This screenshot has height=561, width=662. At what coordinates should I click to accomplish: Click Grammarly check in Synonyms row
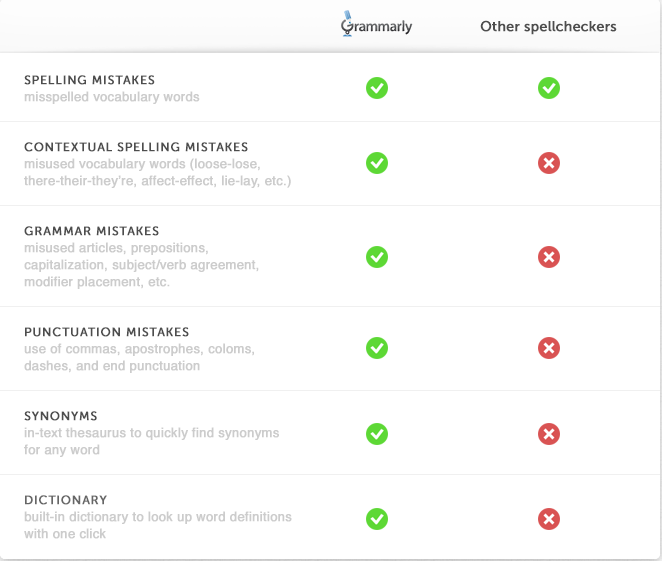(x=377, y=434)
